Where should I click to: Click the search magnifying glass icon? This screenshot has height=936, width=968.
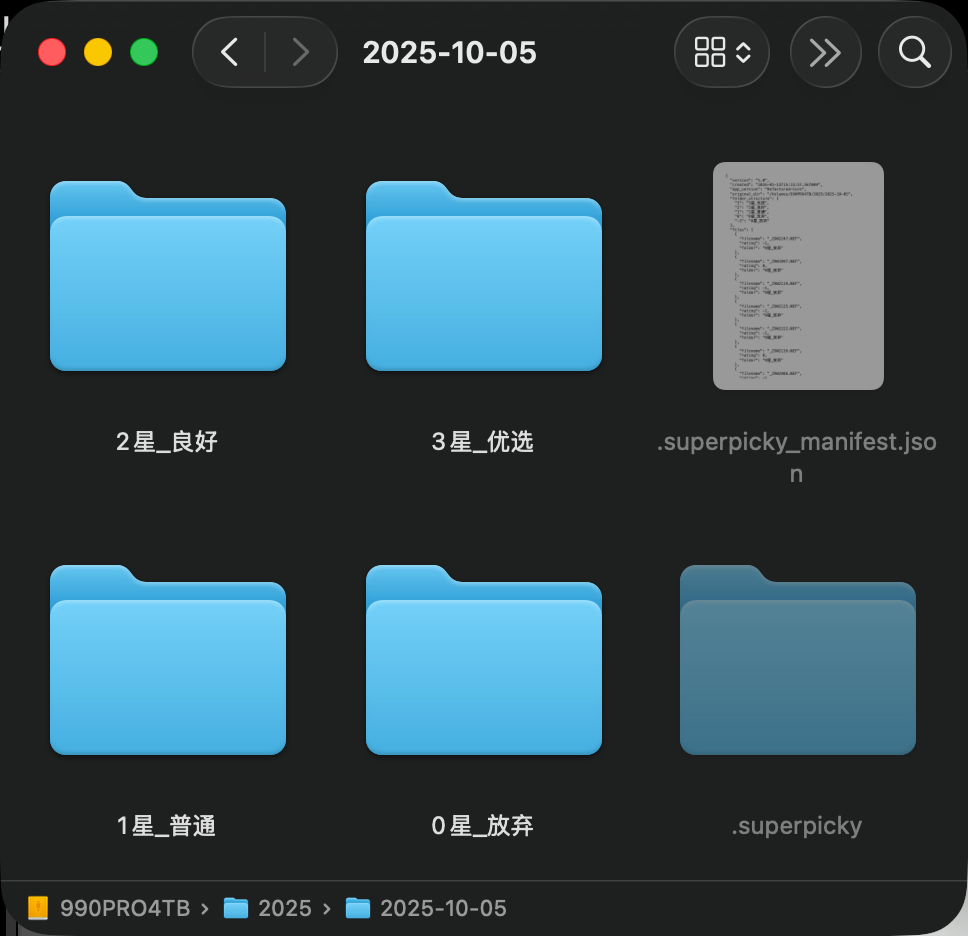914,52
